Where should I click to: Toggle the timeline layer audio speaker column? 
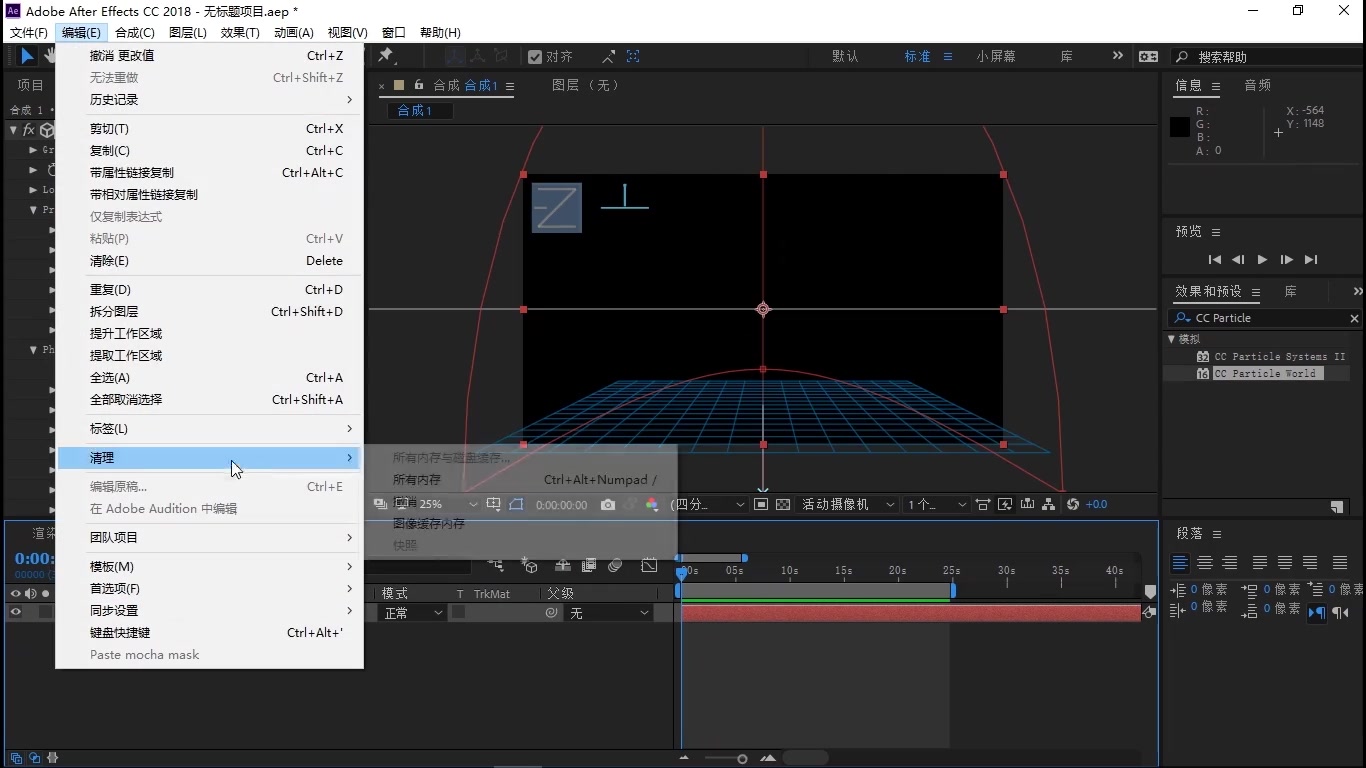pos(30,594)
